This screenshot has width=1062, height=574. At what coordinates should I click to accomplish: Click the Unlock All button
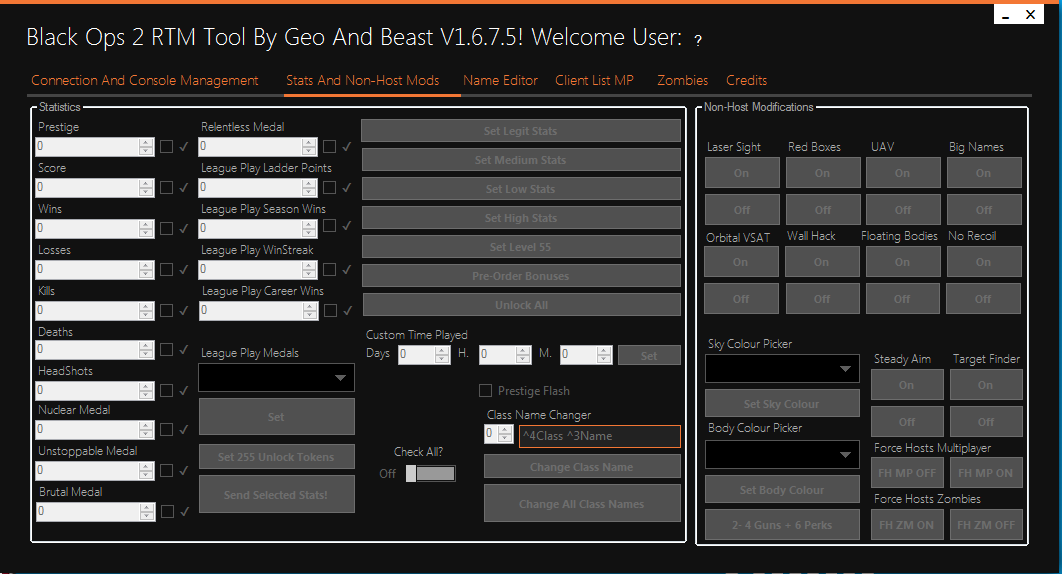(522, 305)
